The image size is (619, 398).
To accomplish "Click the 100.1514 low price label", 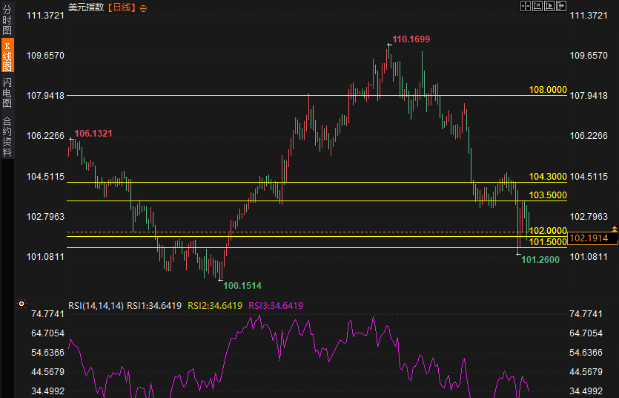I will click(x=242, y=285).
